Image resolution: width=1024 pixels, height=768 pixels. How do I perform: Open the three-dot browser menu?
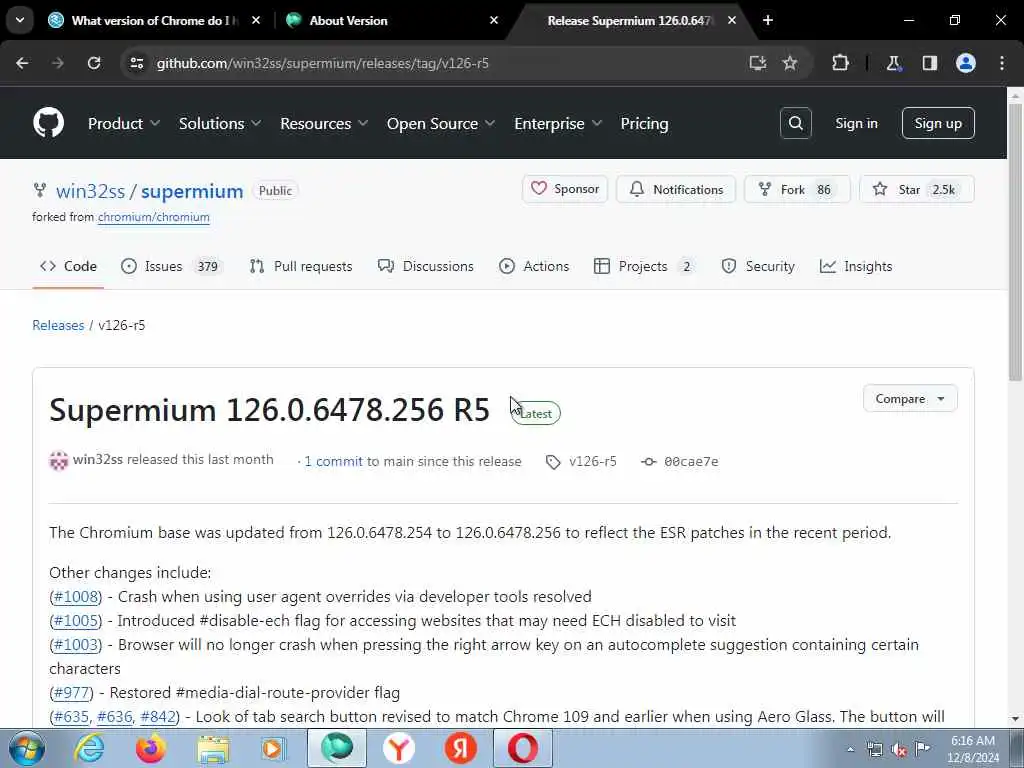coord(1002,63)
